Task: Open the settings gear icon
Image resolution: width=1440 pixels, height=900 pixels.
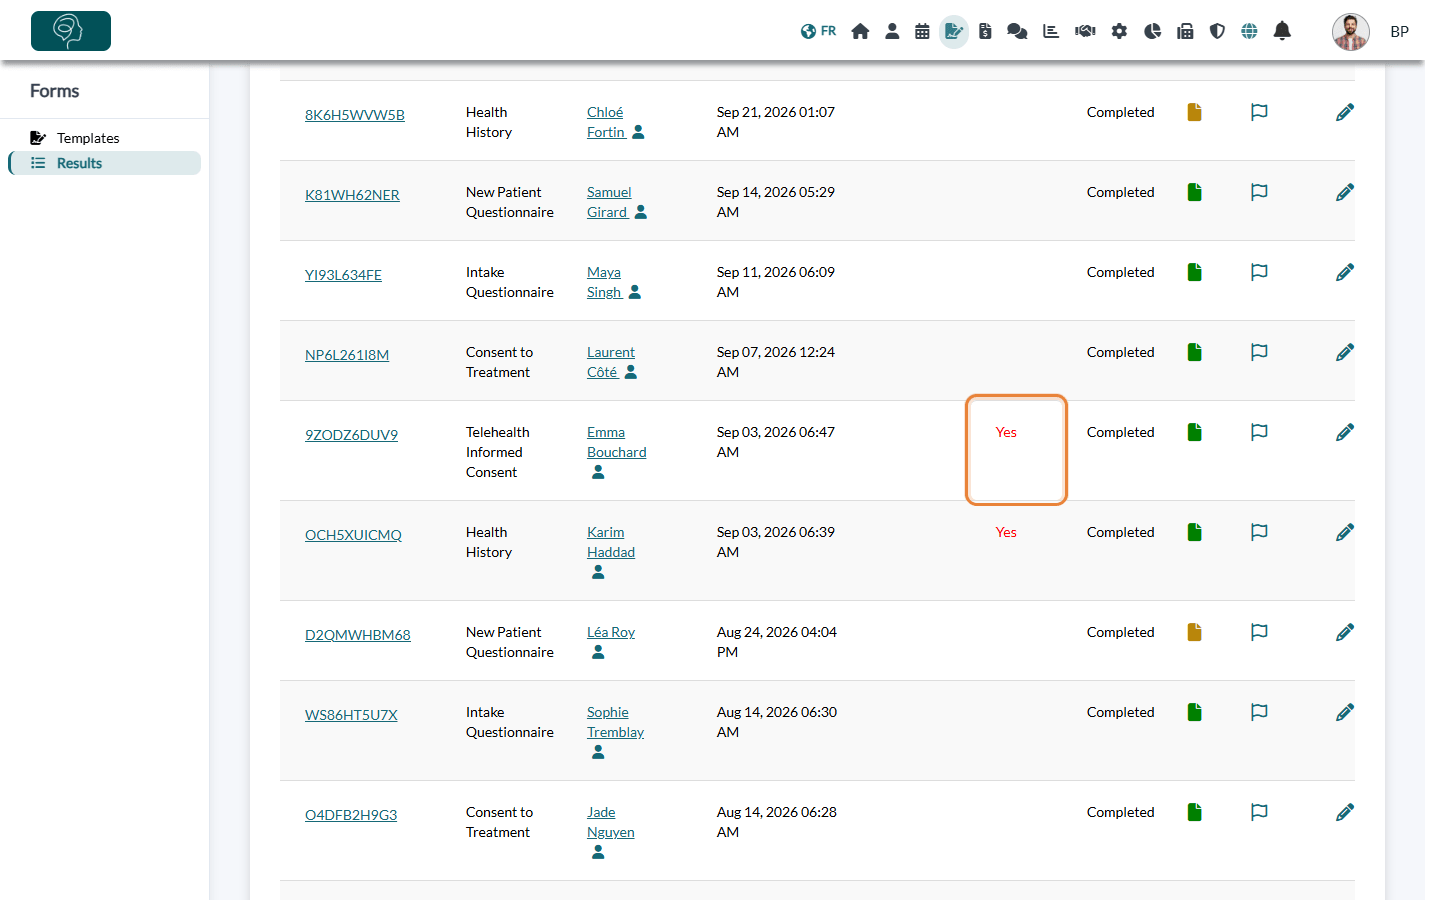Action: (x=1119, y=31)
